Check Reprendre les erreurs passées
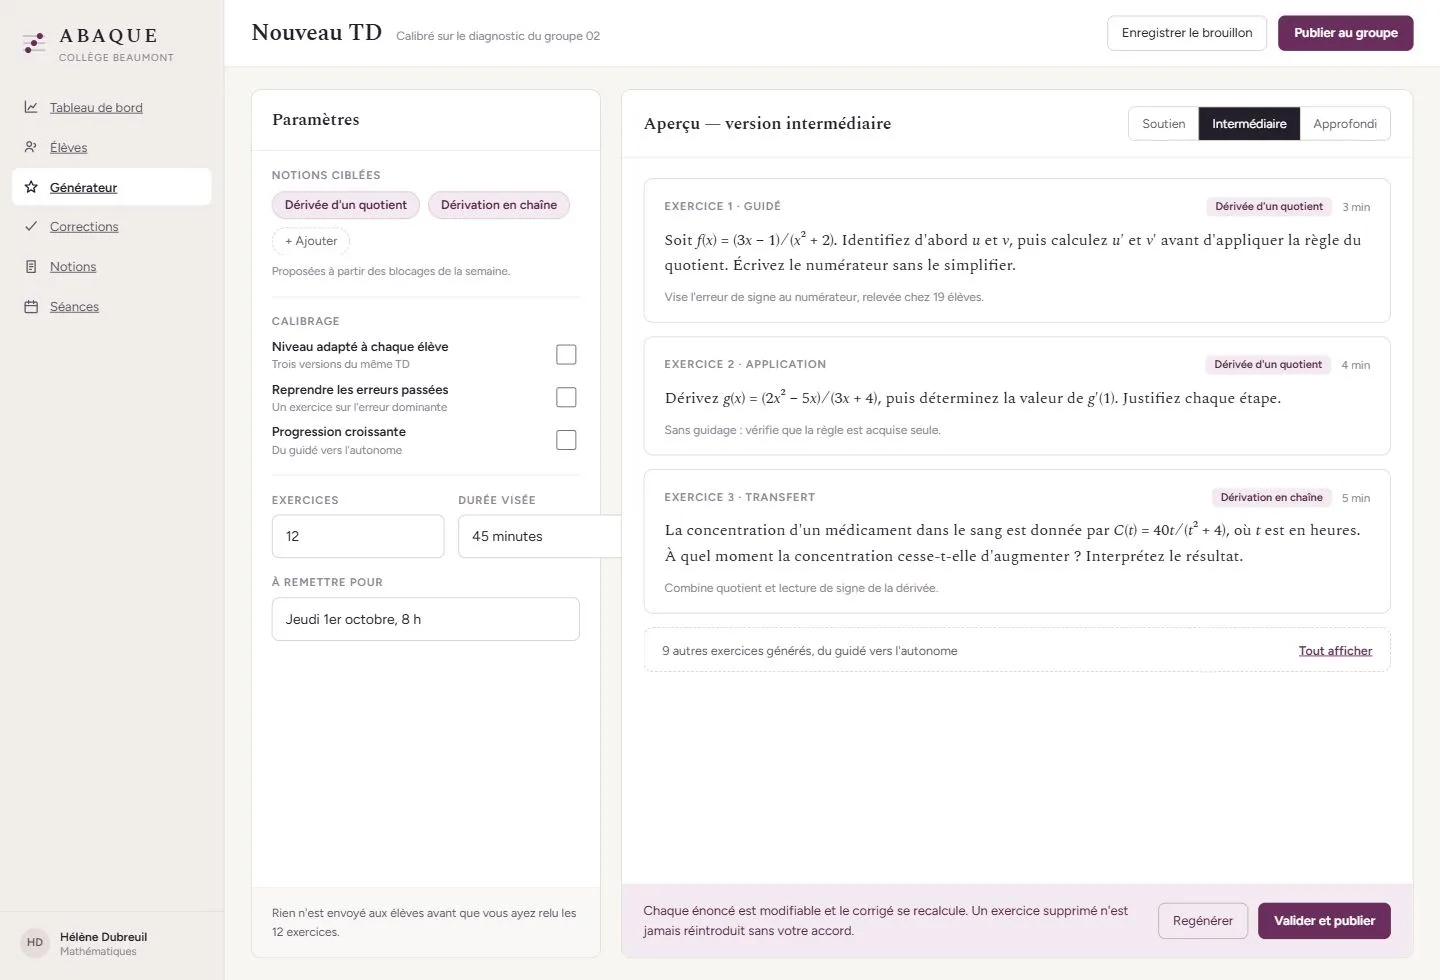The height and width of the screenshot is (980, 1440). pos(566,398)
